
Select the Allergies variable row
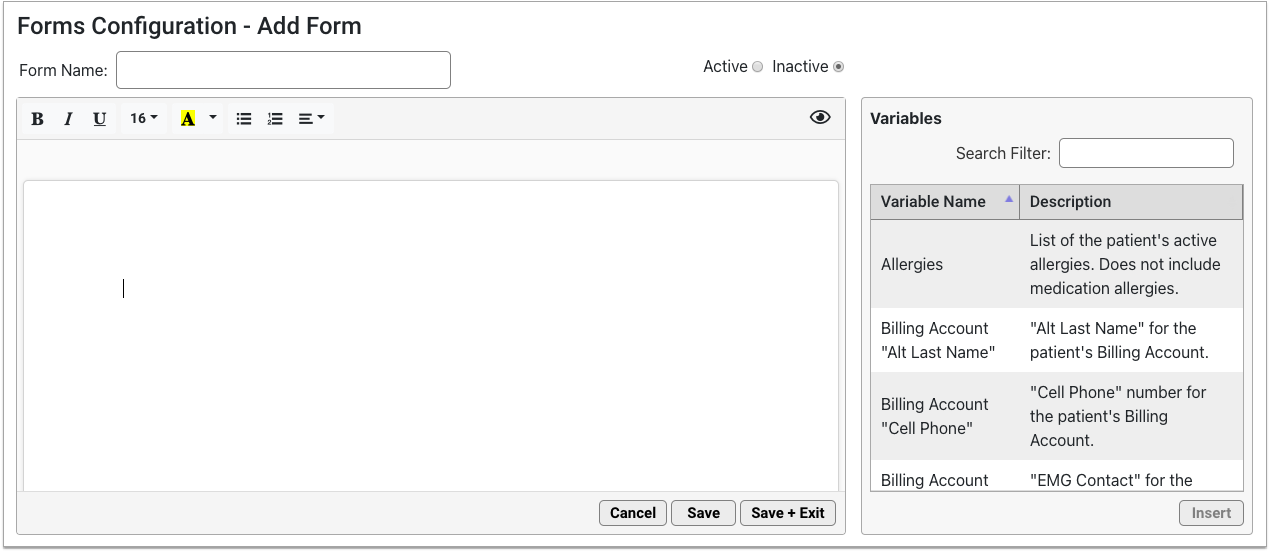[x=1057, y=264]
